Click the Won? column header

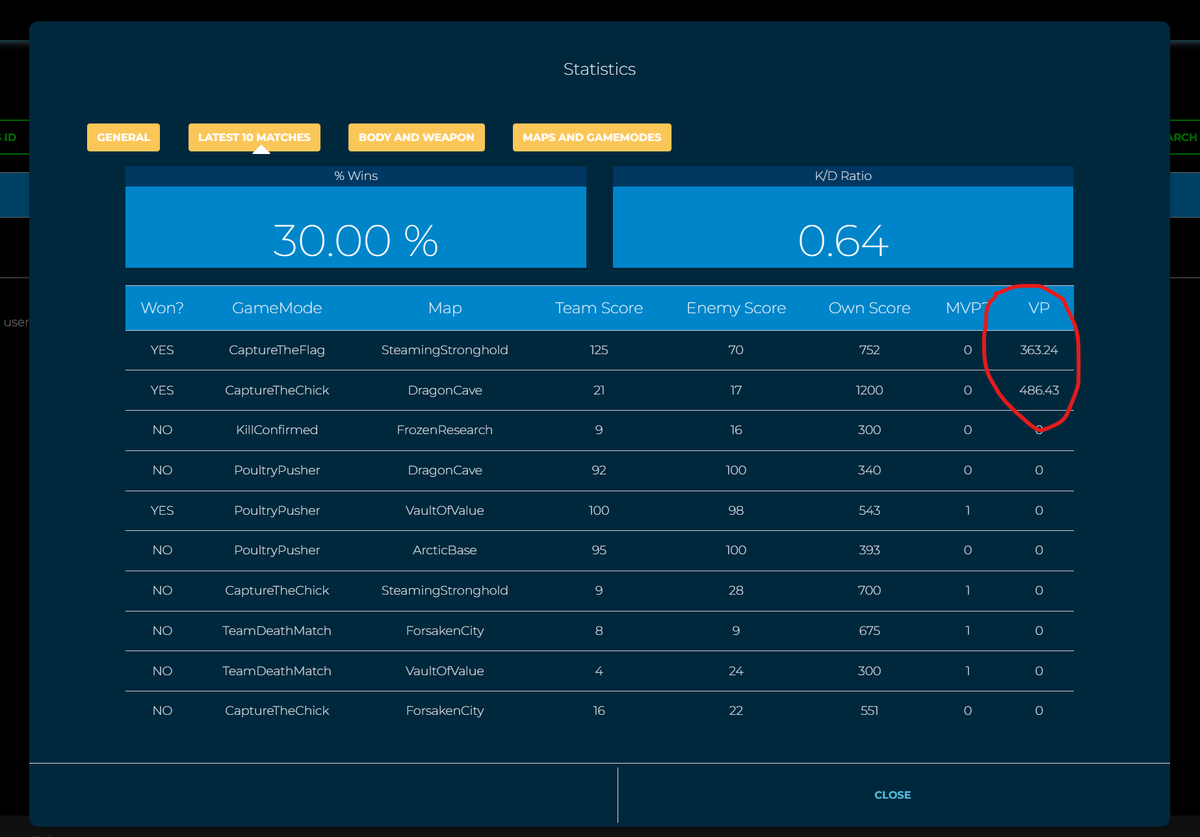[162, 308]
